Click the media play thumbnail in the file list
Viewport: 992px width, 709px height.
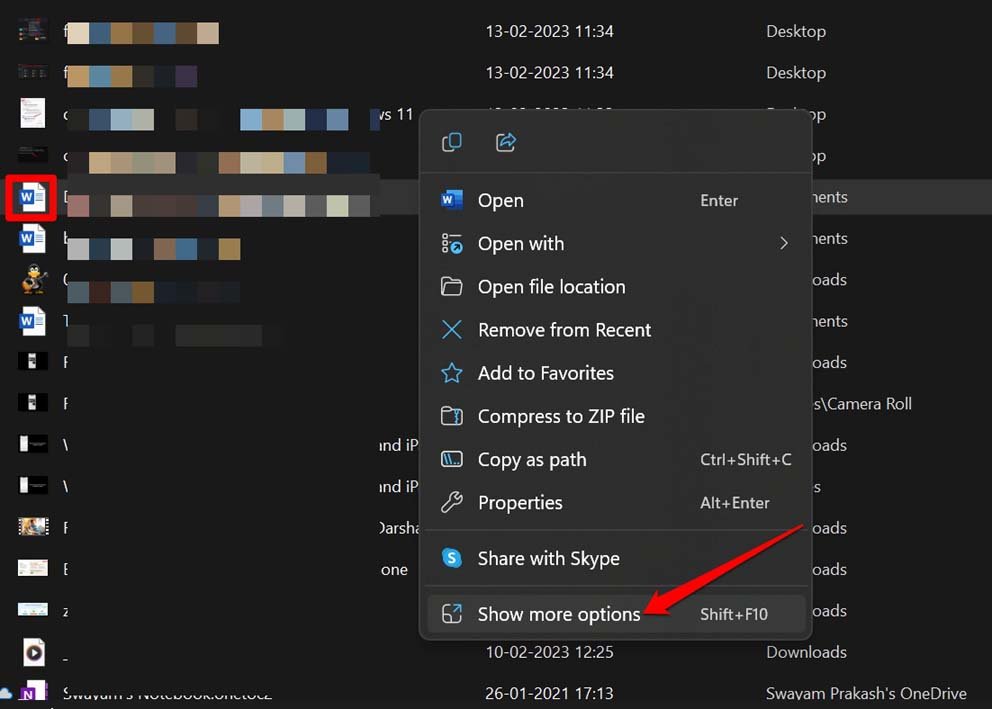point(33,652)
